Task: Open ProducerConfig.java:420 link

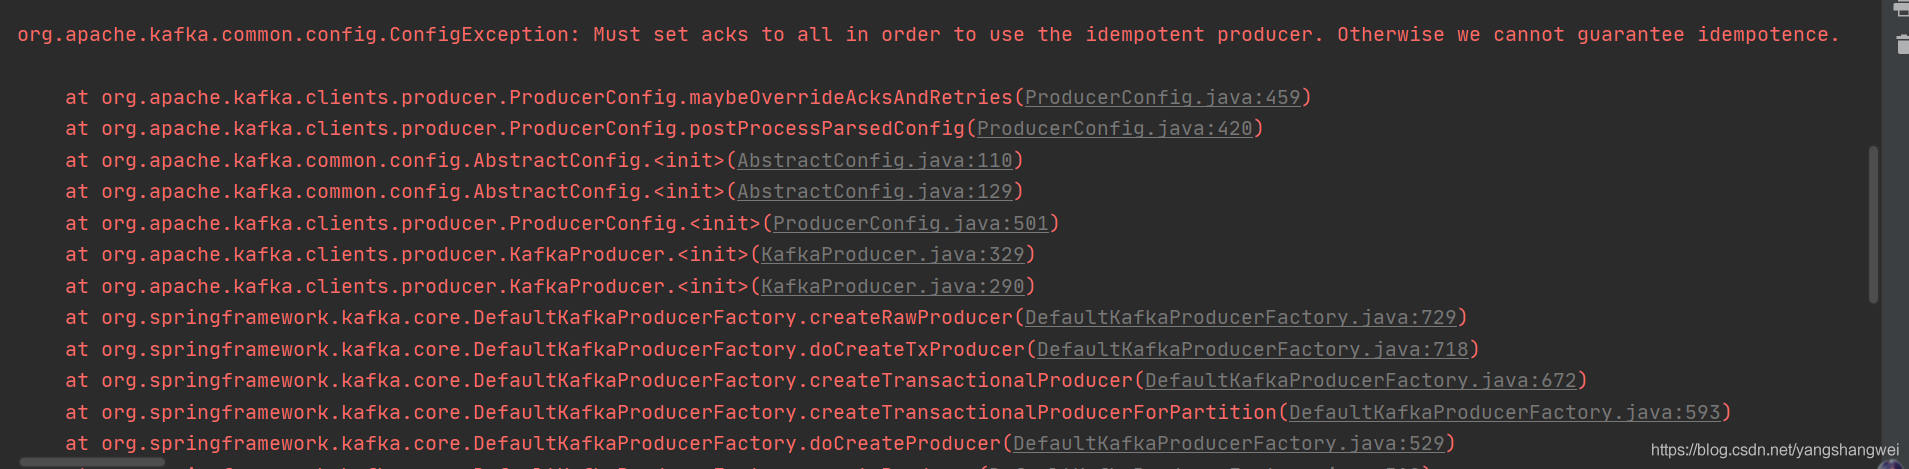Action: point(1114,128)
